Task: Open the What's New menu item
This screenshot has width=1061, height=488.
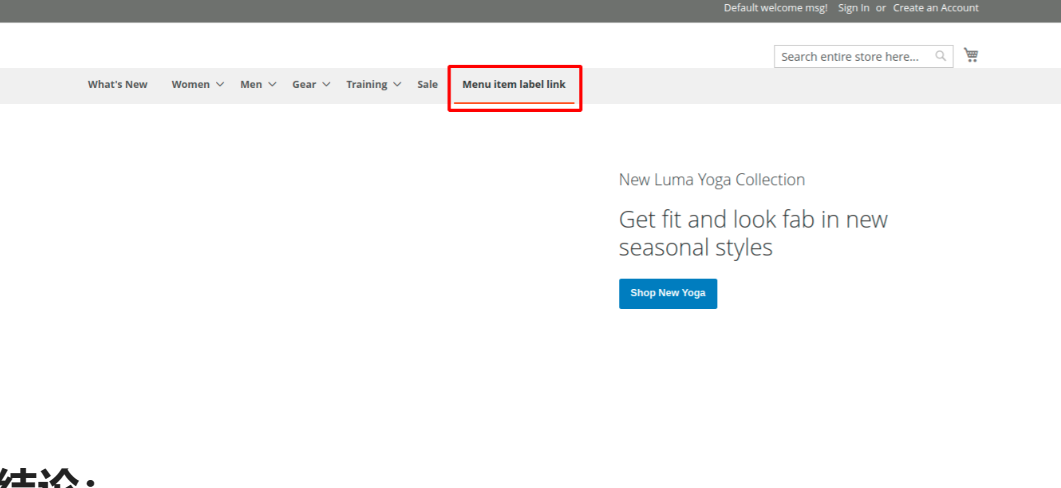Action: coord(117,85)
